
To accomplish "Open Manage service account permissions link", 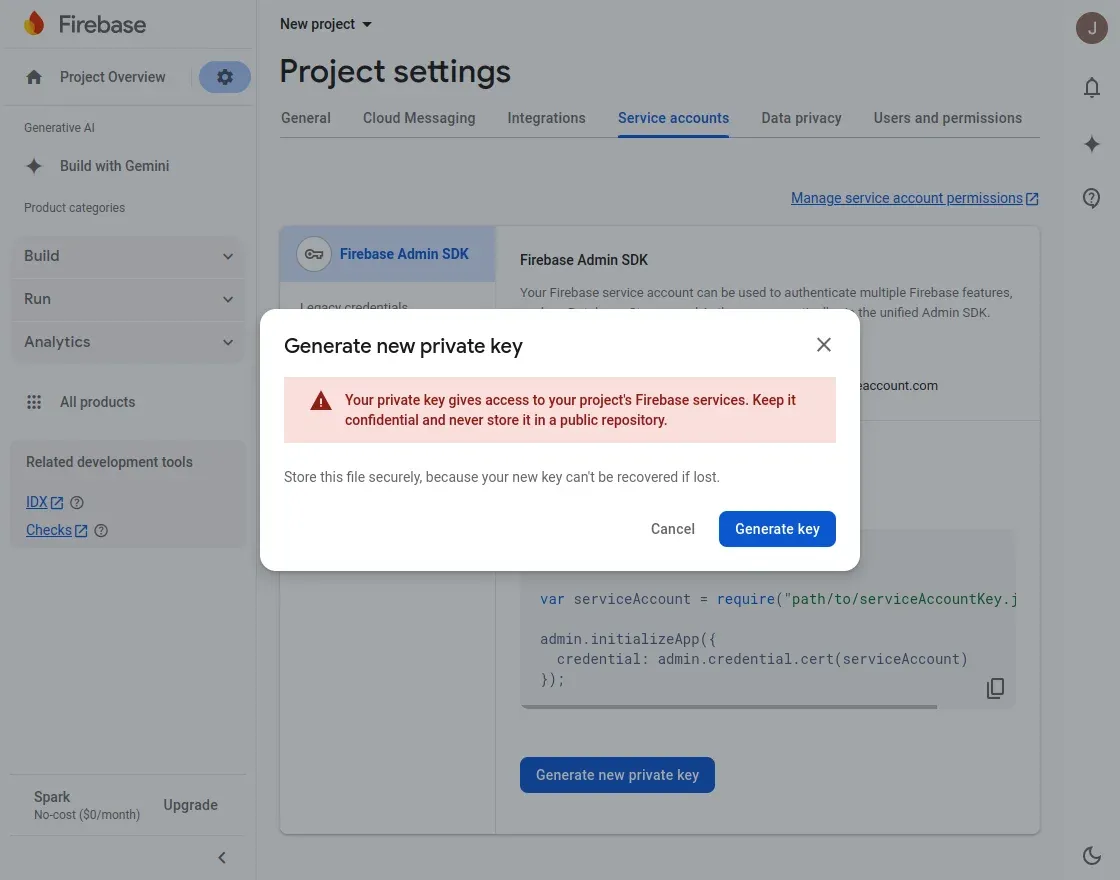I will [906, 198].
